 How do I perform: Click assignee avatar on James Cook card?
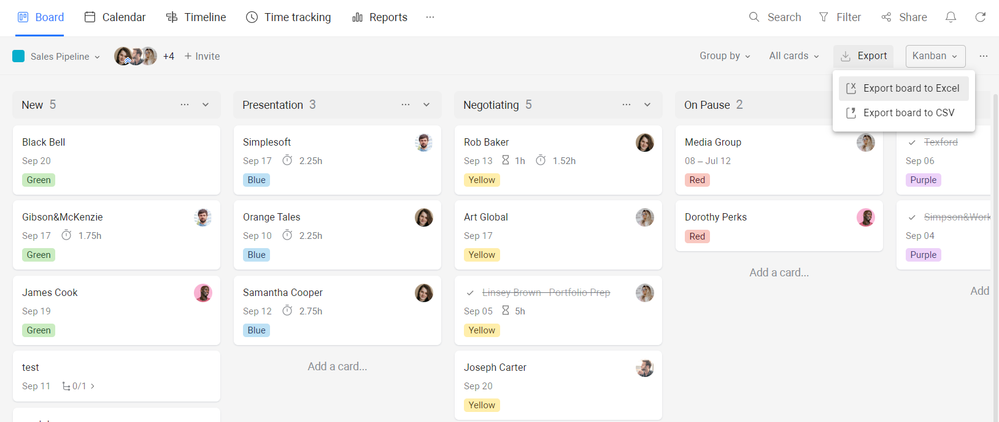pyautogui.click(x=203, y=293)
